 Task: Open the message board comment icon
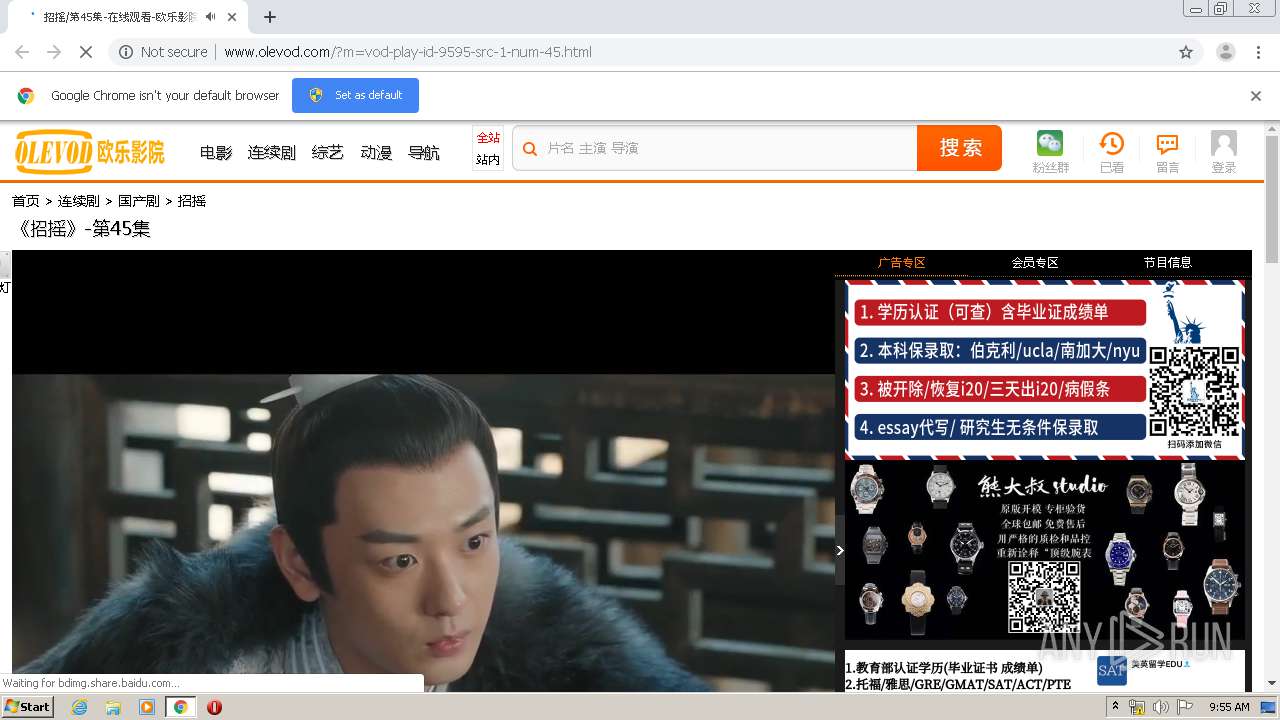pos(1167,143)
